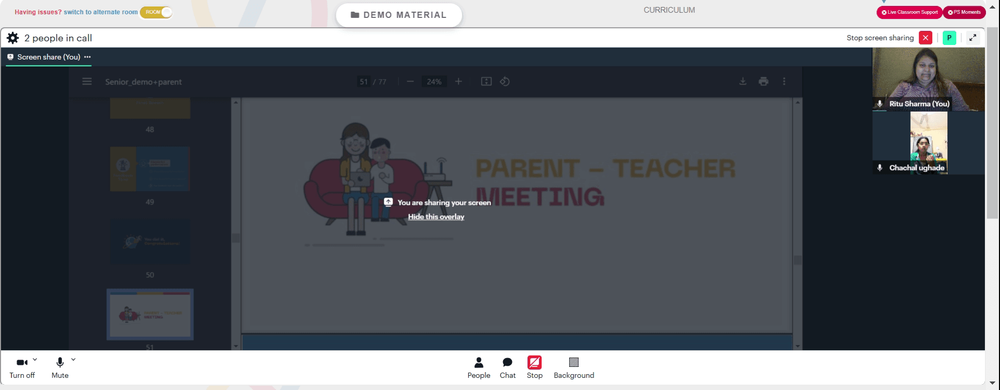Select slide thumbnail 49
The height and width of the screenshot is (390, 1000).
click(150, 169)
